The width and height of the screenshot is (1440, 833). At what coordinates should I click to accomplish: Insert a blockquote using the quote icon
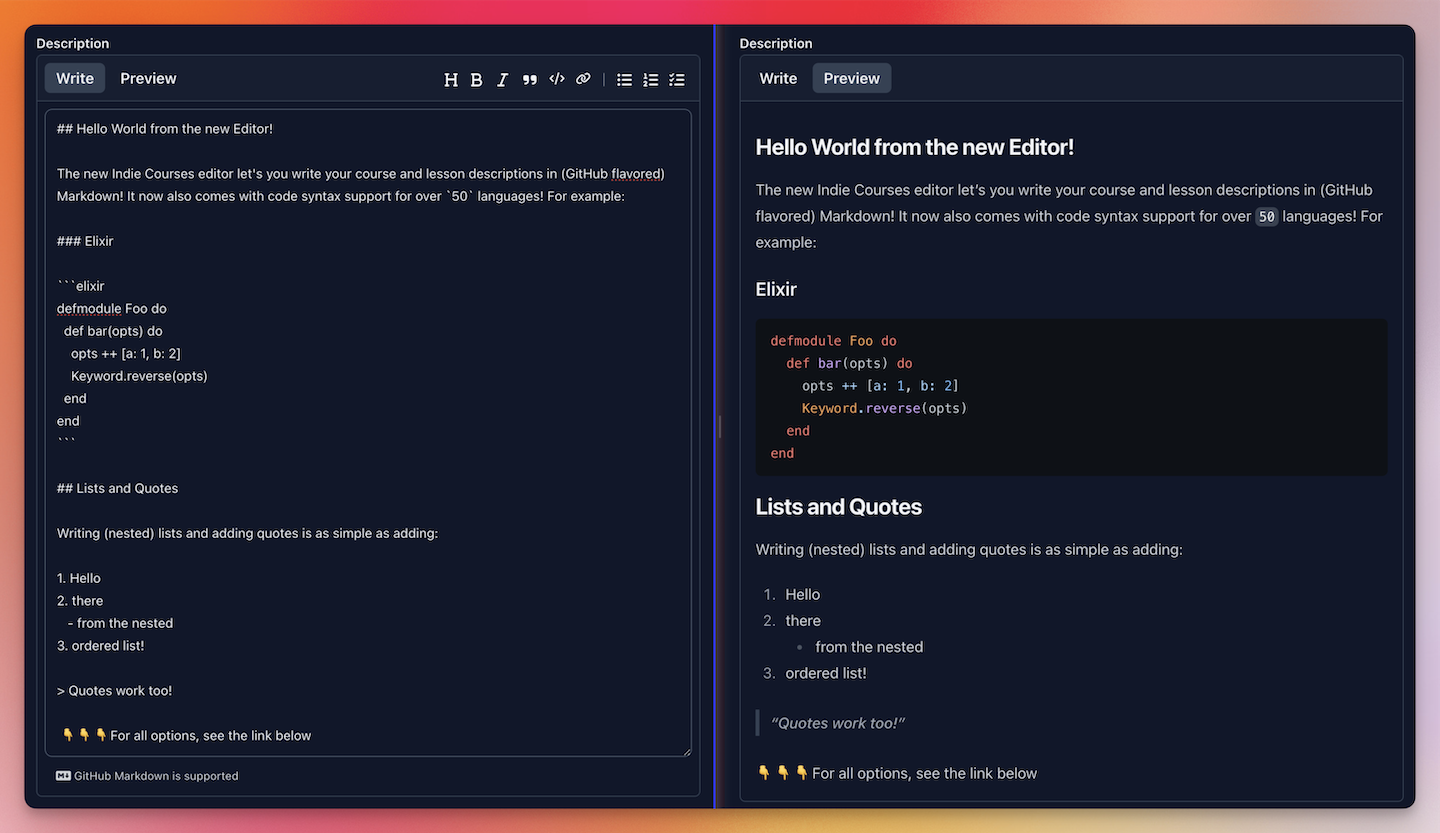[529, 79]
